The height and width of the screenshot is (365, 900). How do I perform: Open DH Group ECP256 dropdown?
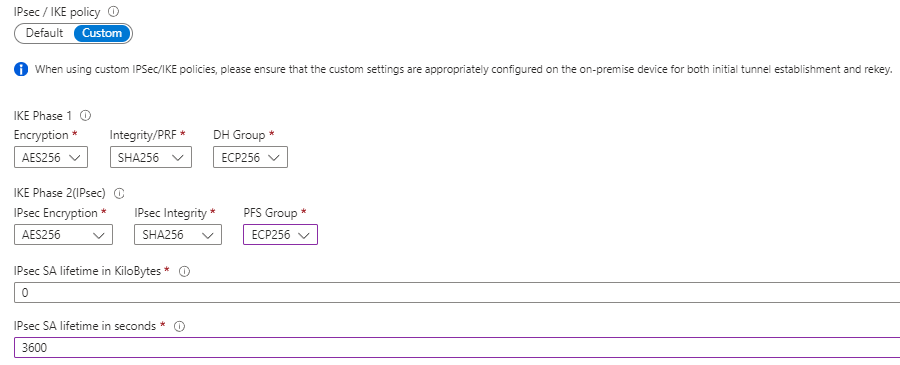tap(250, 158)
